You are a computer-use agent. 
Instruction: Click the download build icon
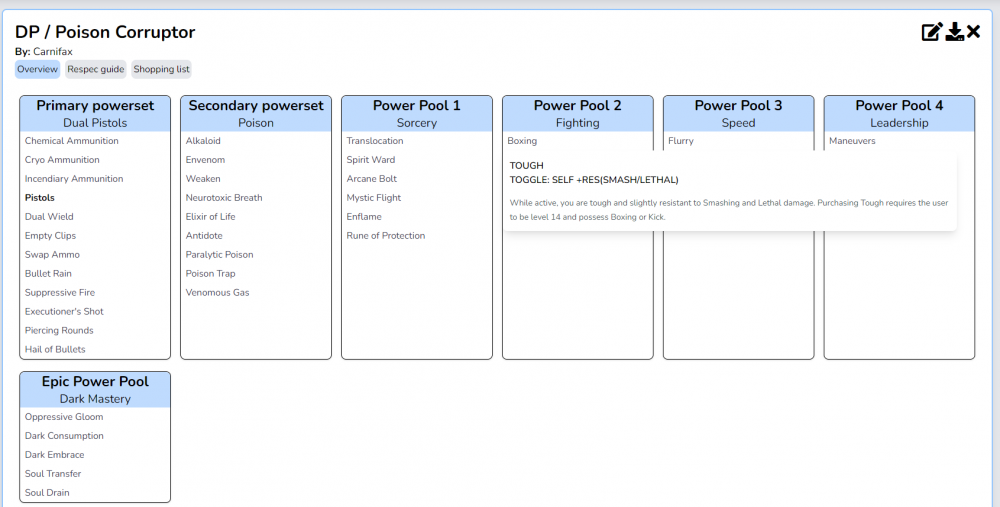(955, 32)
